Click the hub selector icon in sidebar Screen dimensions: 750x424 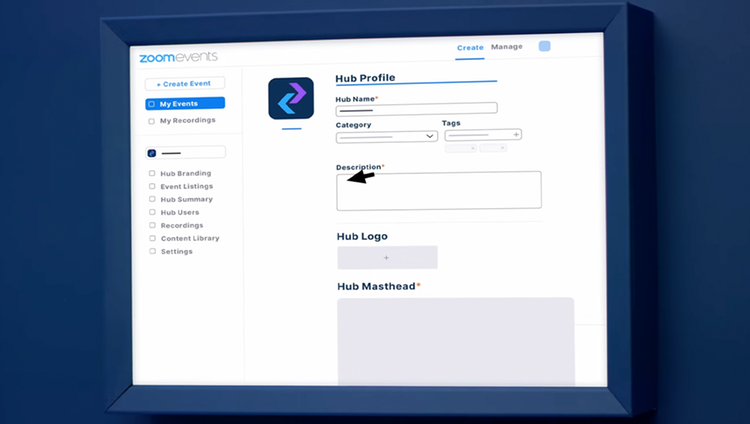tap(152, 153)
